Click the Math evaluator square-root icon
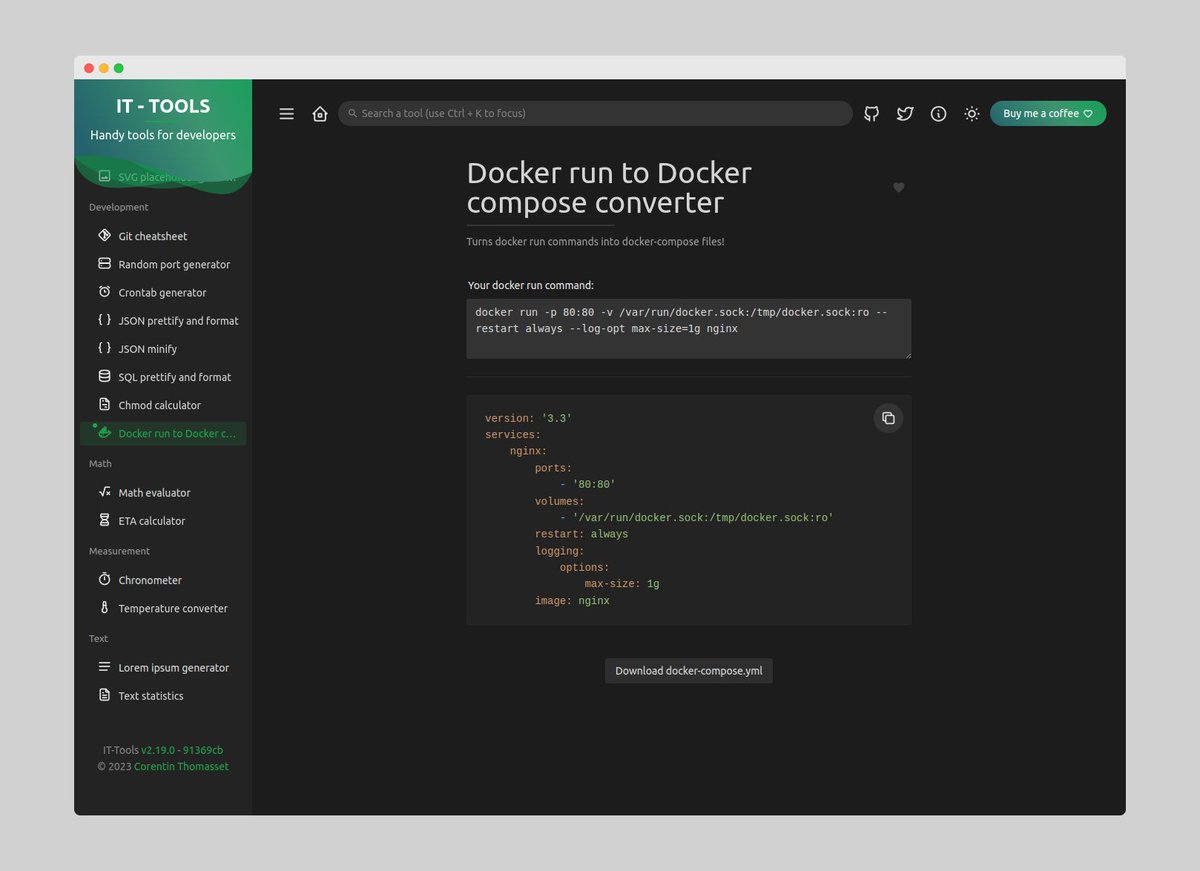 105,492
